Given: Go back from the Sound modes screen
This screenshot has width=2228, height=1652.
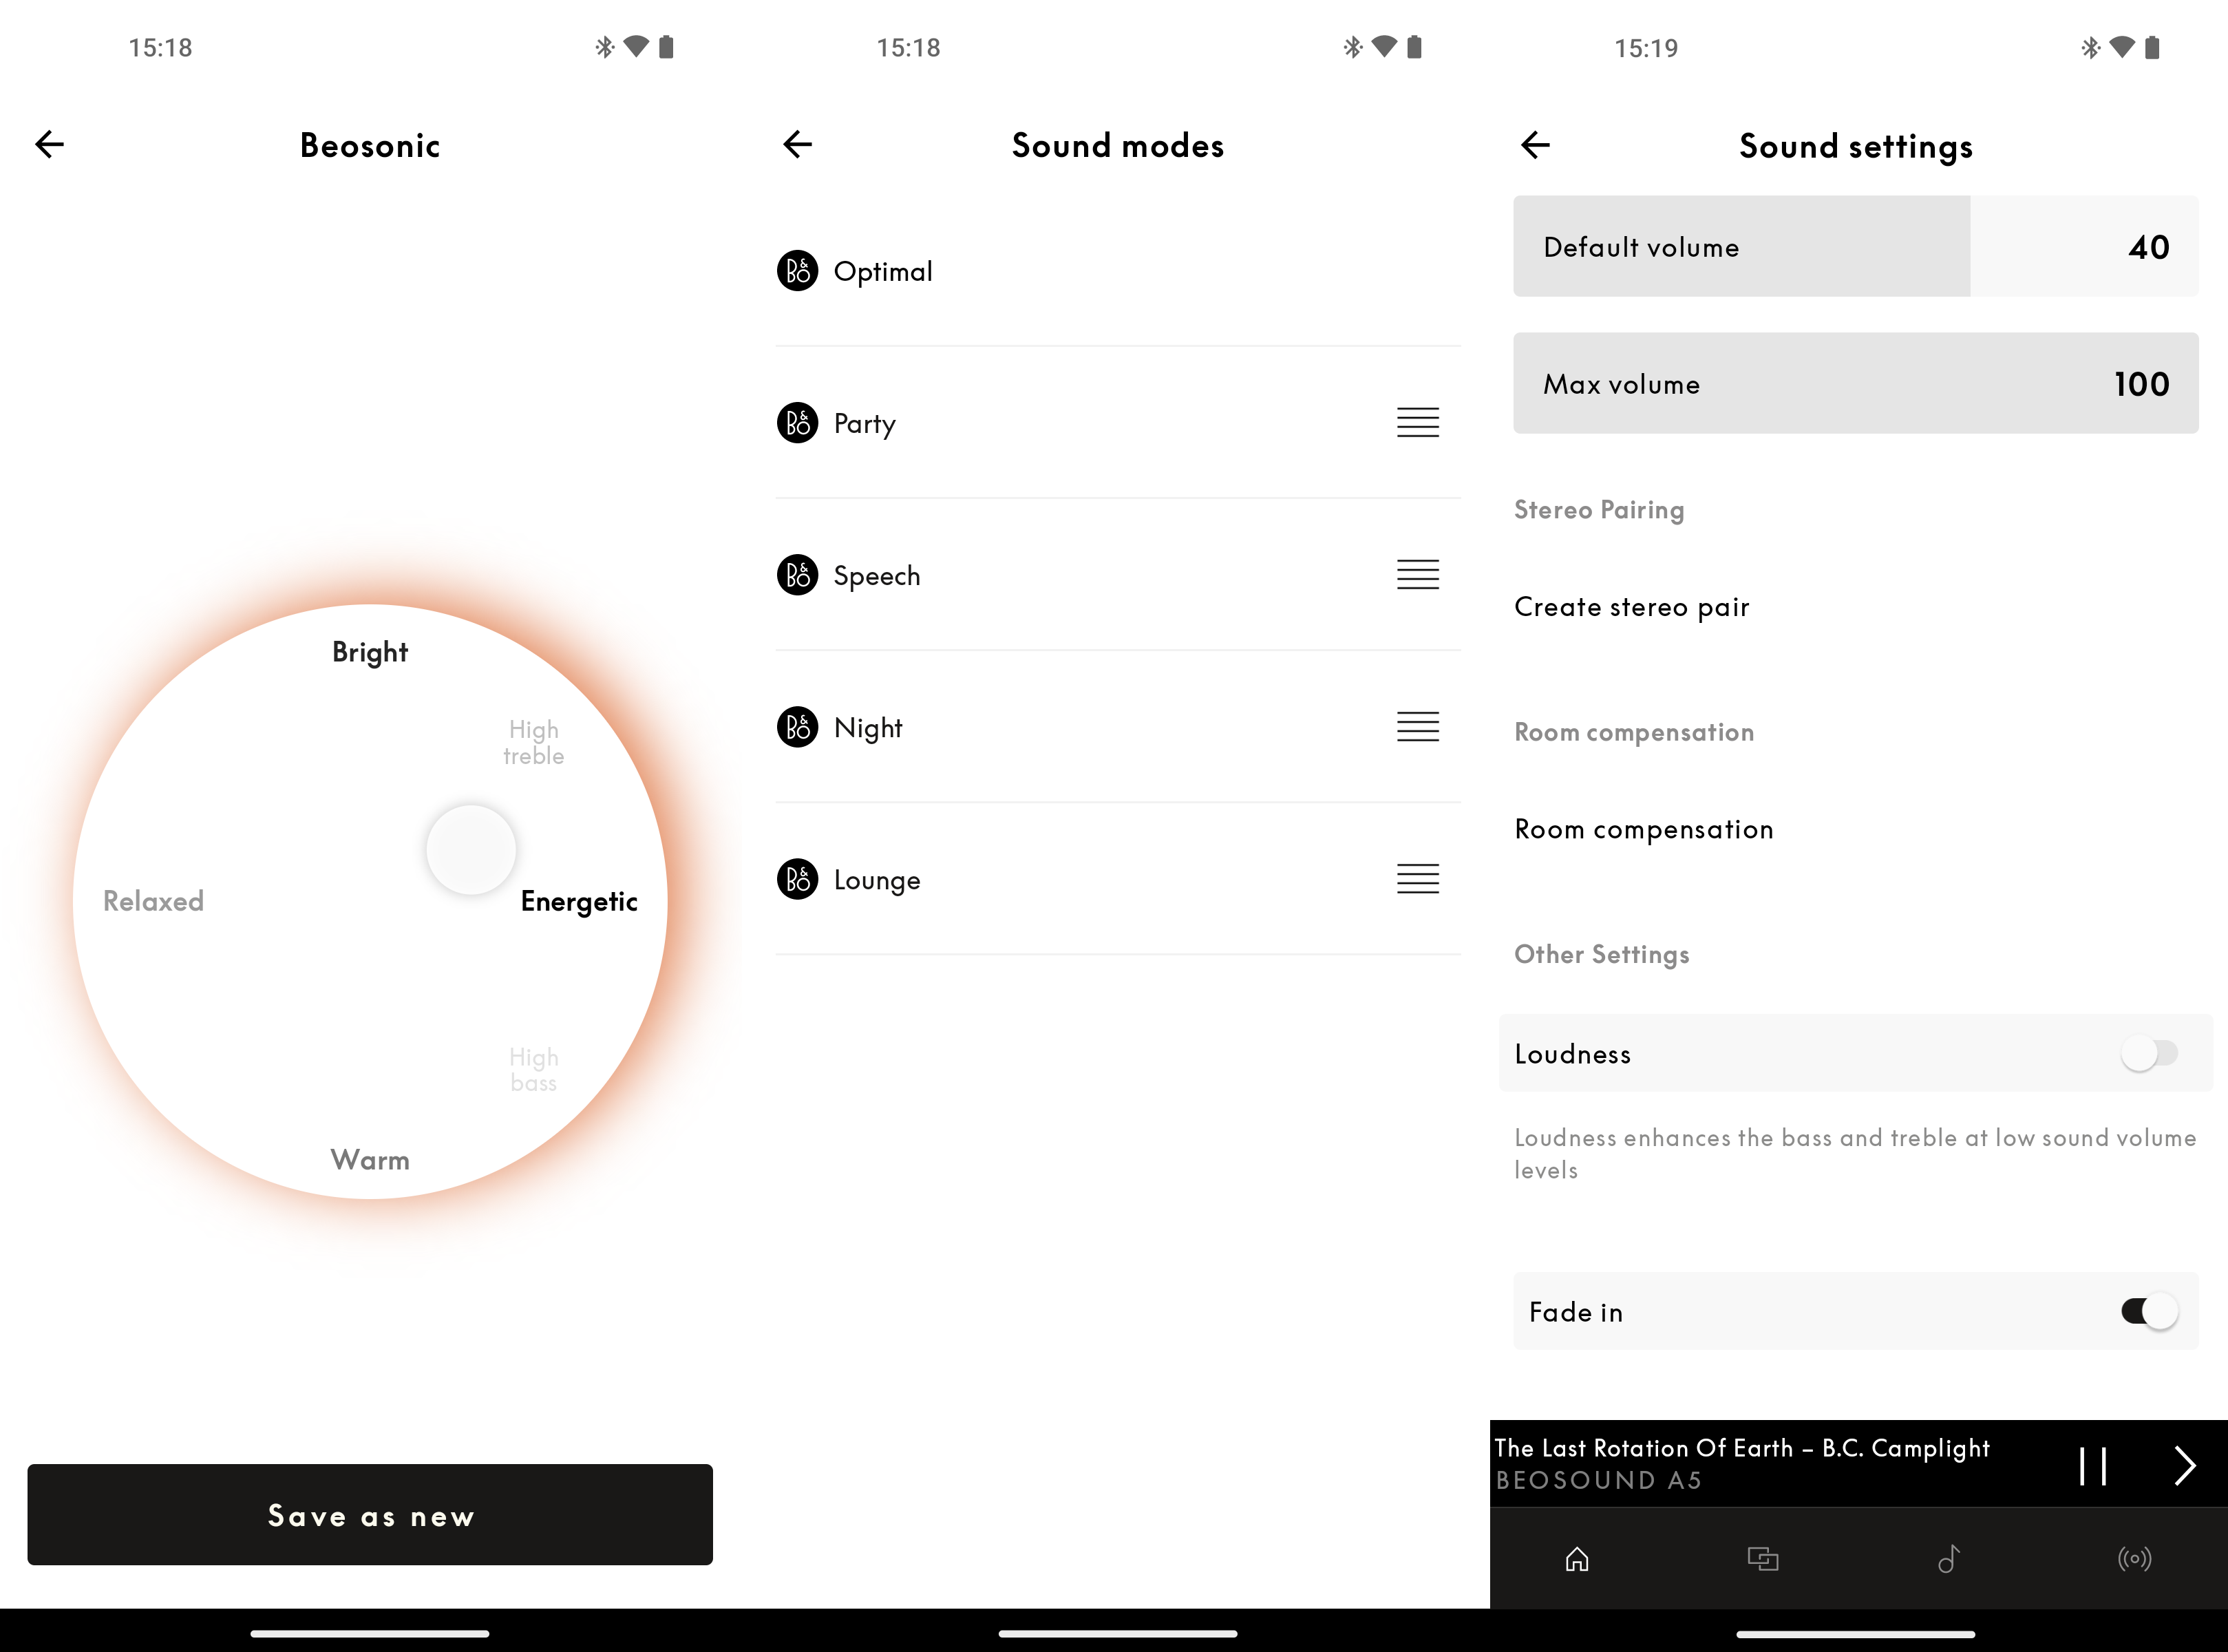Looking at the screenshot, I should [797, 145].
